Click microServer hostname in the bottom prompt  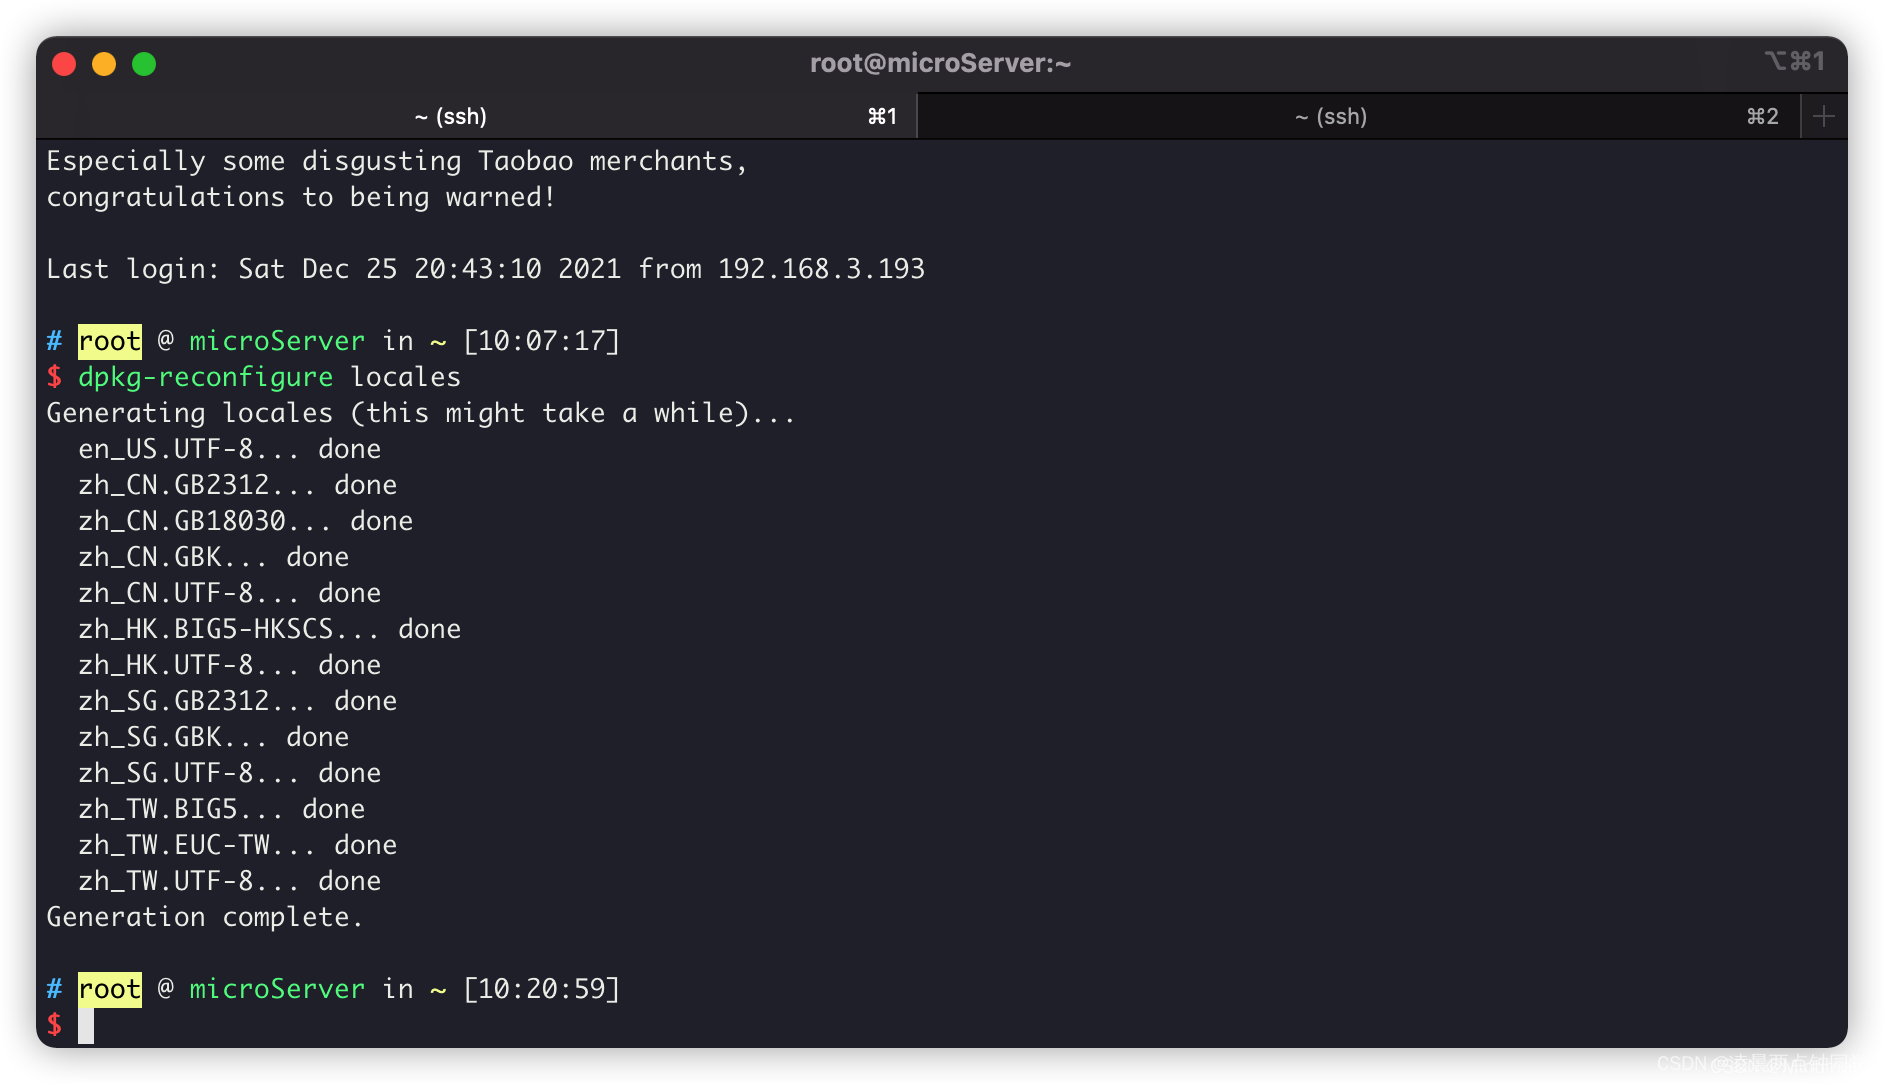point(277,989)
